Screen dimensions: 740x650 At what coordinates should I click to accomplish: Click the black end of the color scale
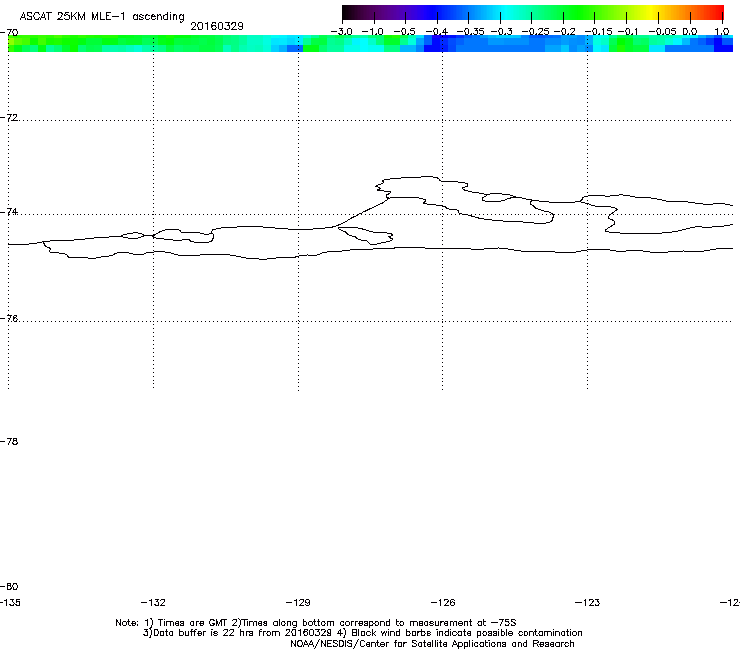(x=349, y=12)
